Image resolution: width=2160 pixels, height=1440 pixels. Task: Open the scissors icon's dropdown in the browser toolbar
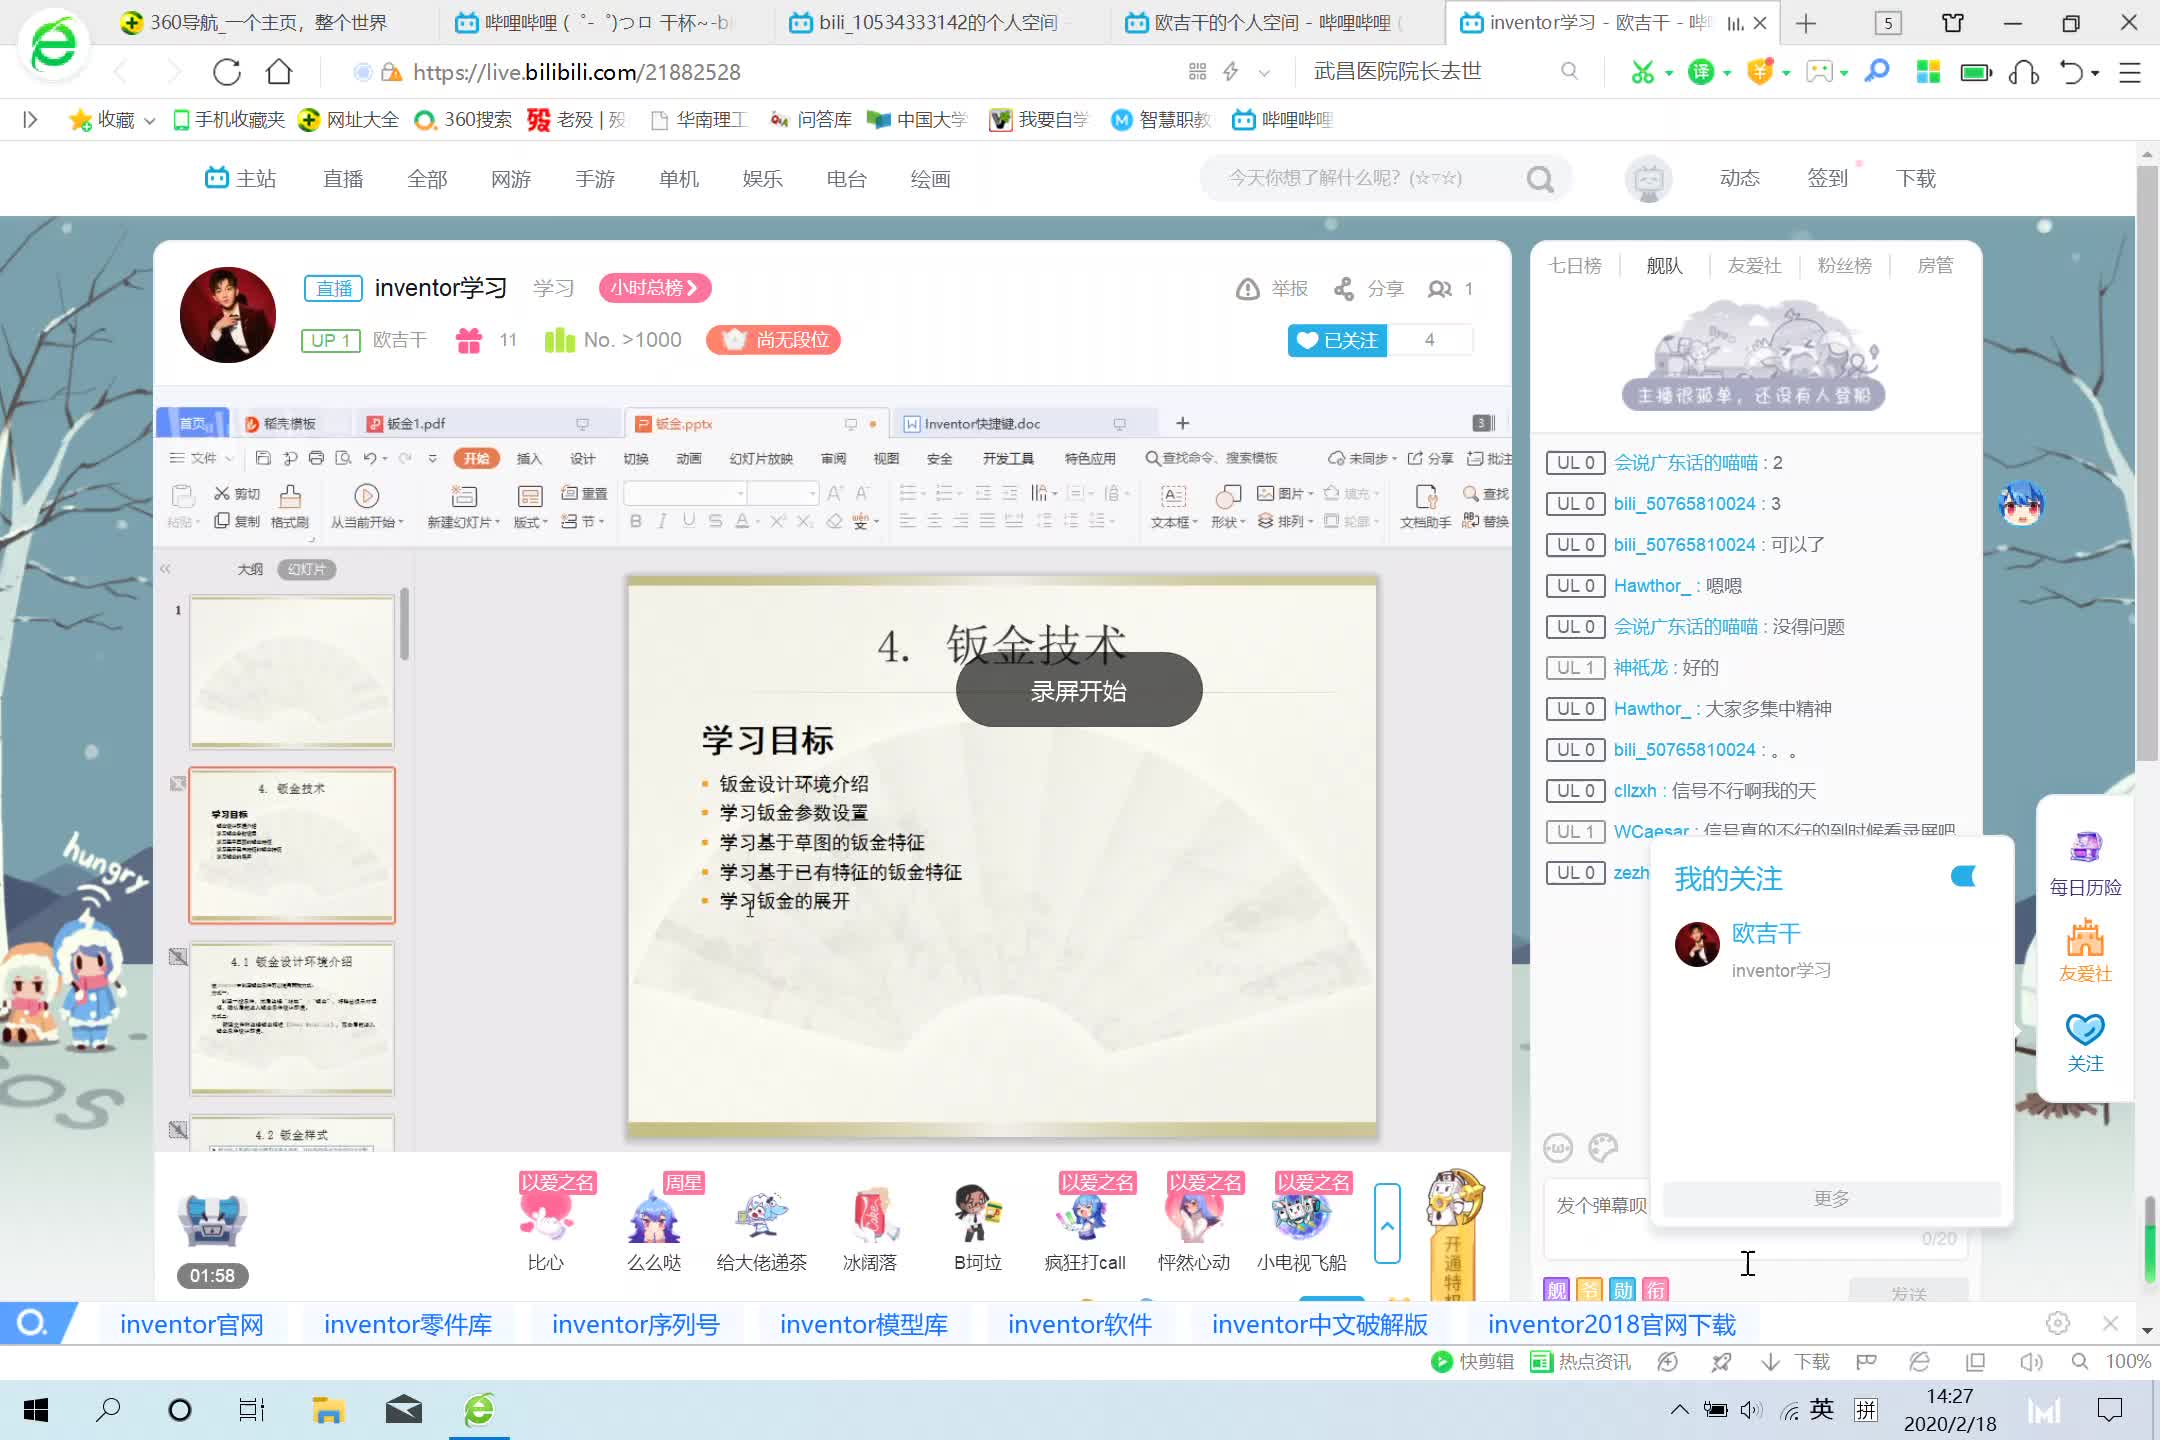[x=1669, y=72]
